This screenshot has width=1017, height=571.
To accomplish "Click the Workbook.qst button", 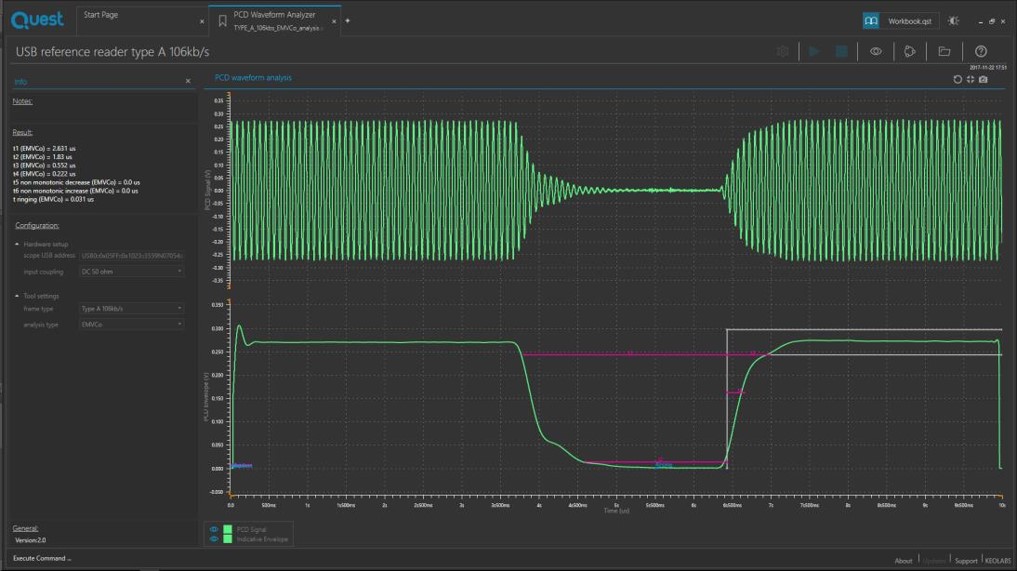I will 900,21.
